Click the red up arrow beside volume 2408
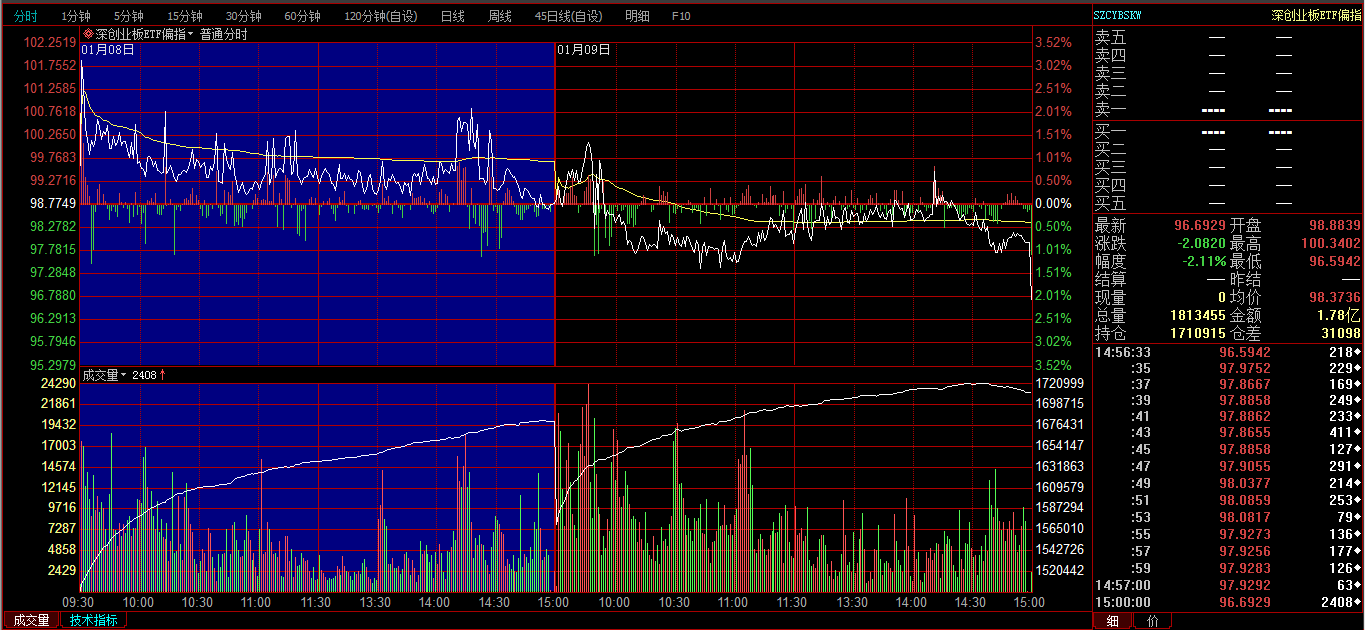 click(162, 375)
